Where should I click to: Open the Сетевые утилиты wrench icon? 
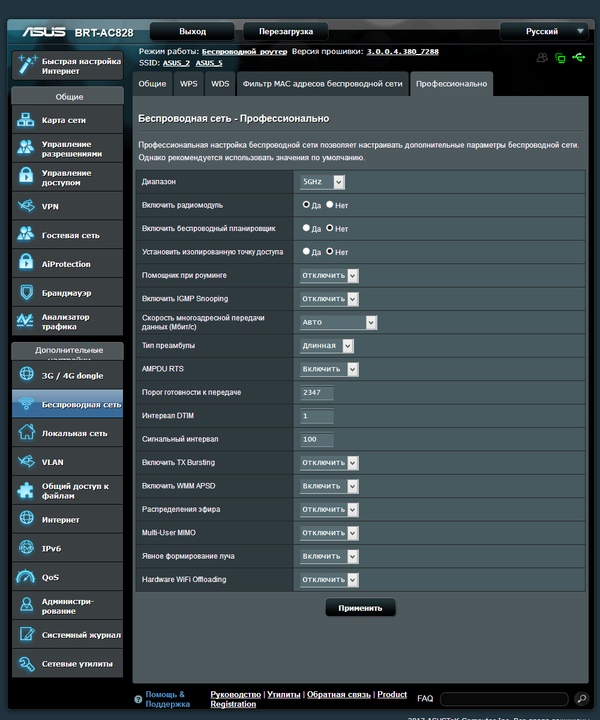(26, 663)
